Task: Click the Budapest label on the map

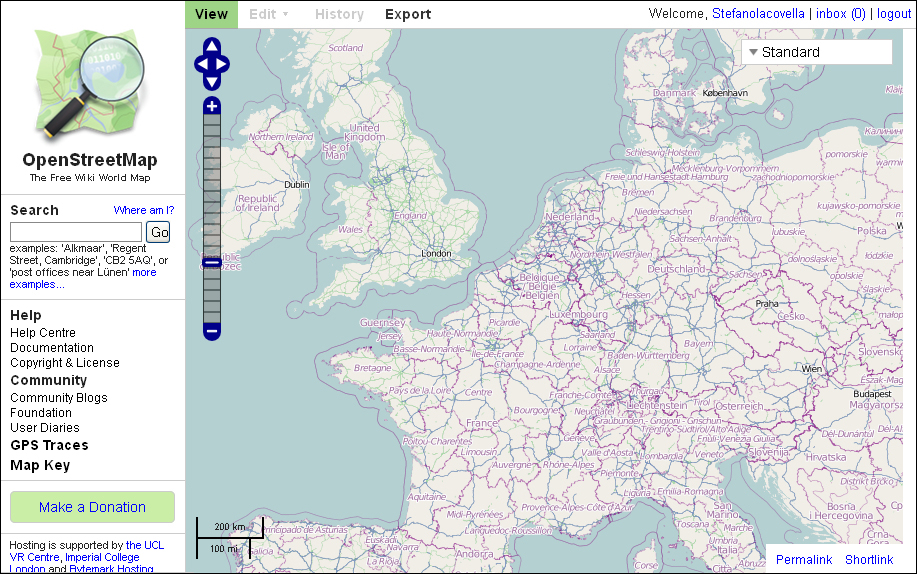Action: tap(872, 394)
